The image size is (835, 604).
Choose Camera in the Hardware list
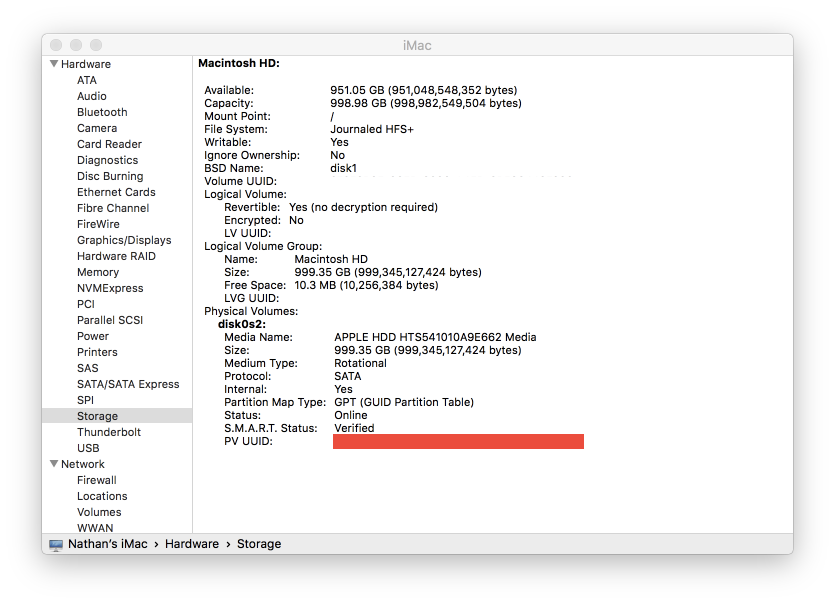[x=97, y=128]
